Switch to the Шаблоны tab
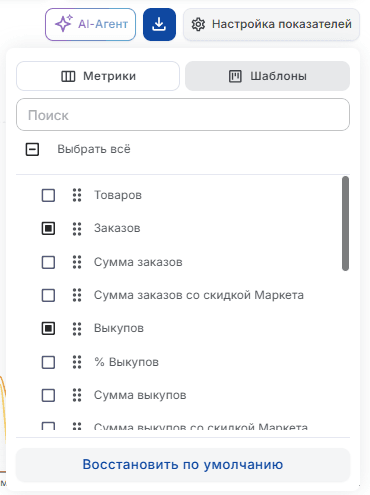 267,76
